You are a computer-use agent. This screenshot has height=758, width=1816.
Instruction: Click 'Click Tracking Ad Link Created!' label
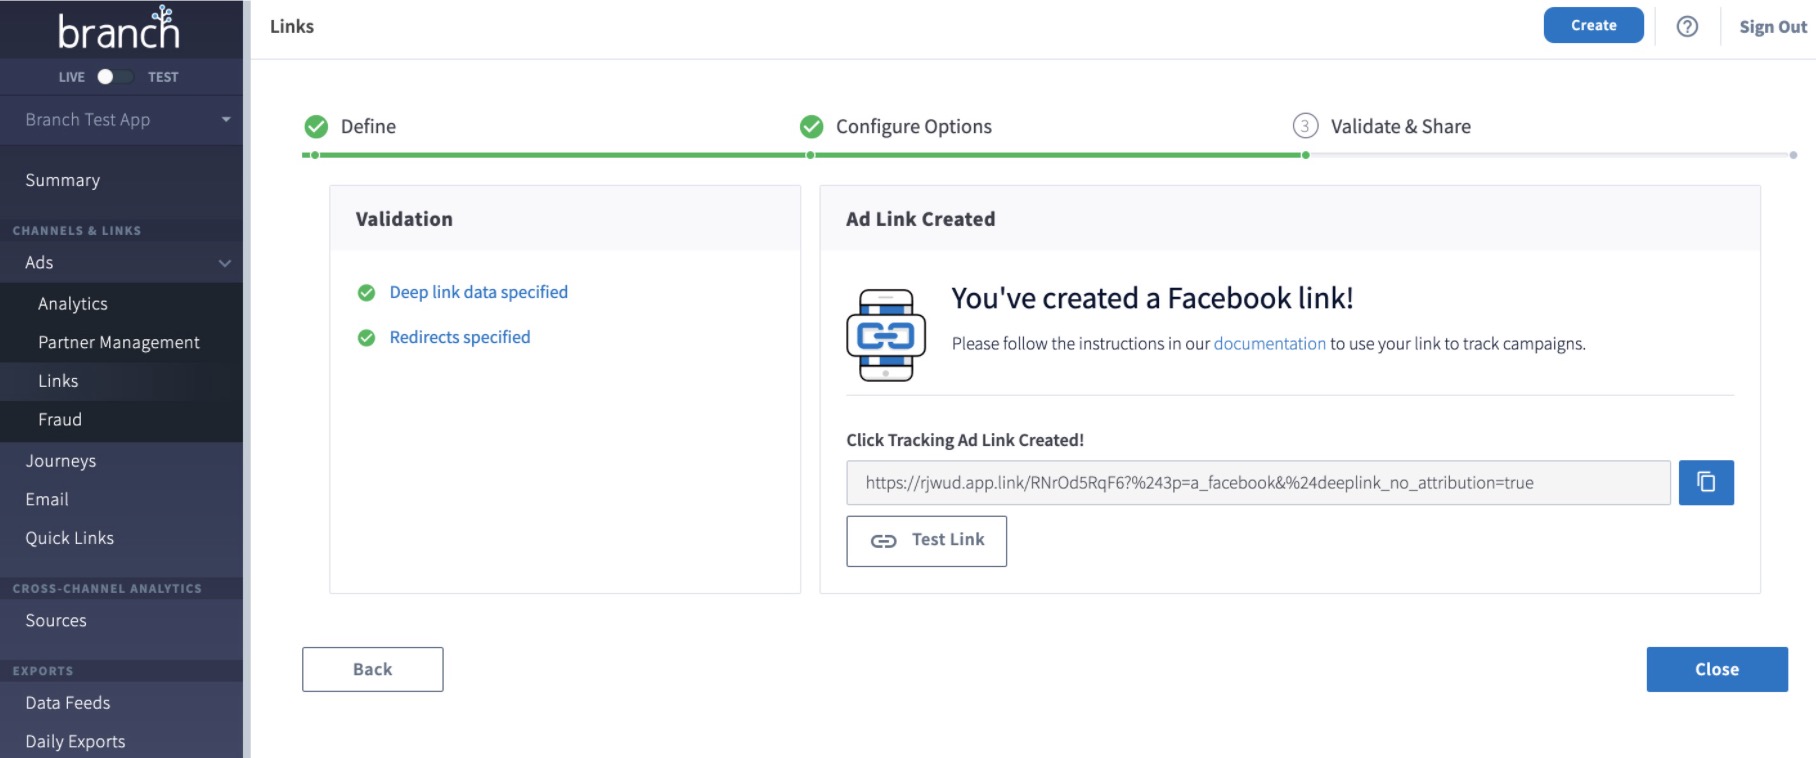pos(965,440)
